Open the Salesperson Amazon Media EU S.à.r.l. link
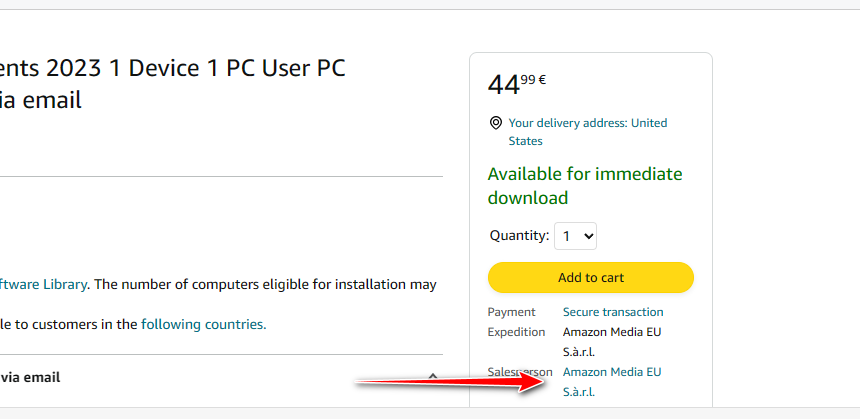 point(612,382)
